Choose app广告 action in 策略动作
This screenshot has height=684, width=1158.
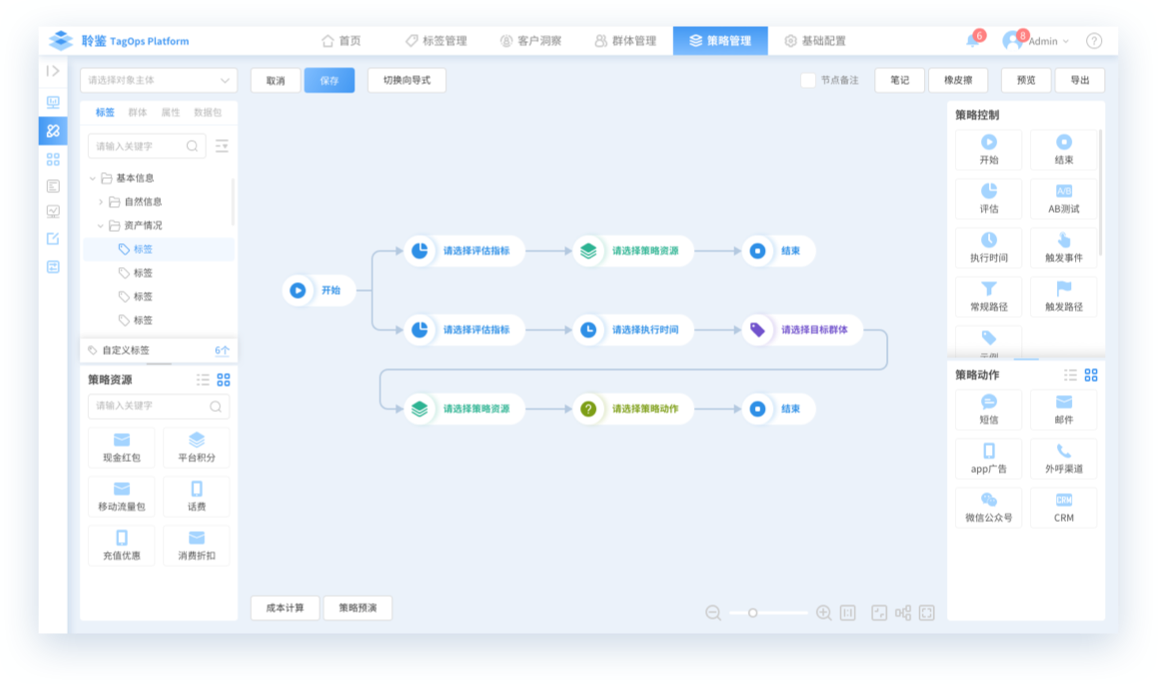tap(989, 459)
